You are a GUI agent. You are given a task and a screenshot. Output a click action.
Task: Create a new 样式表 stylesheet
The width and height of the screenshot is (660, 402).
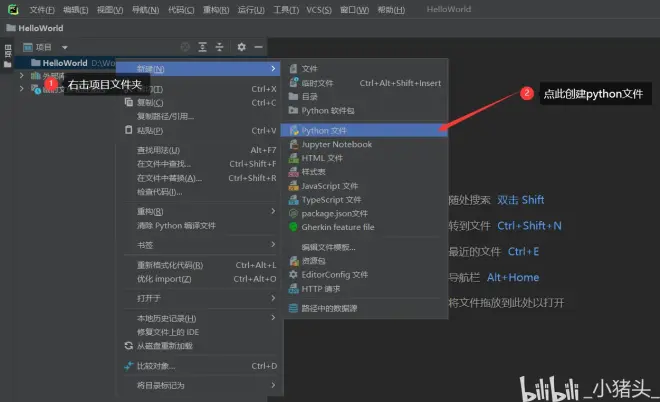point(364,172)
